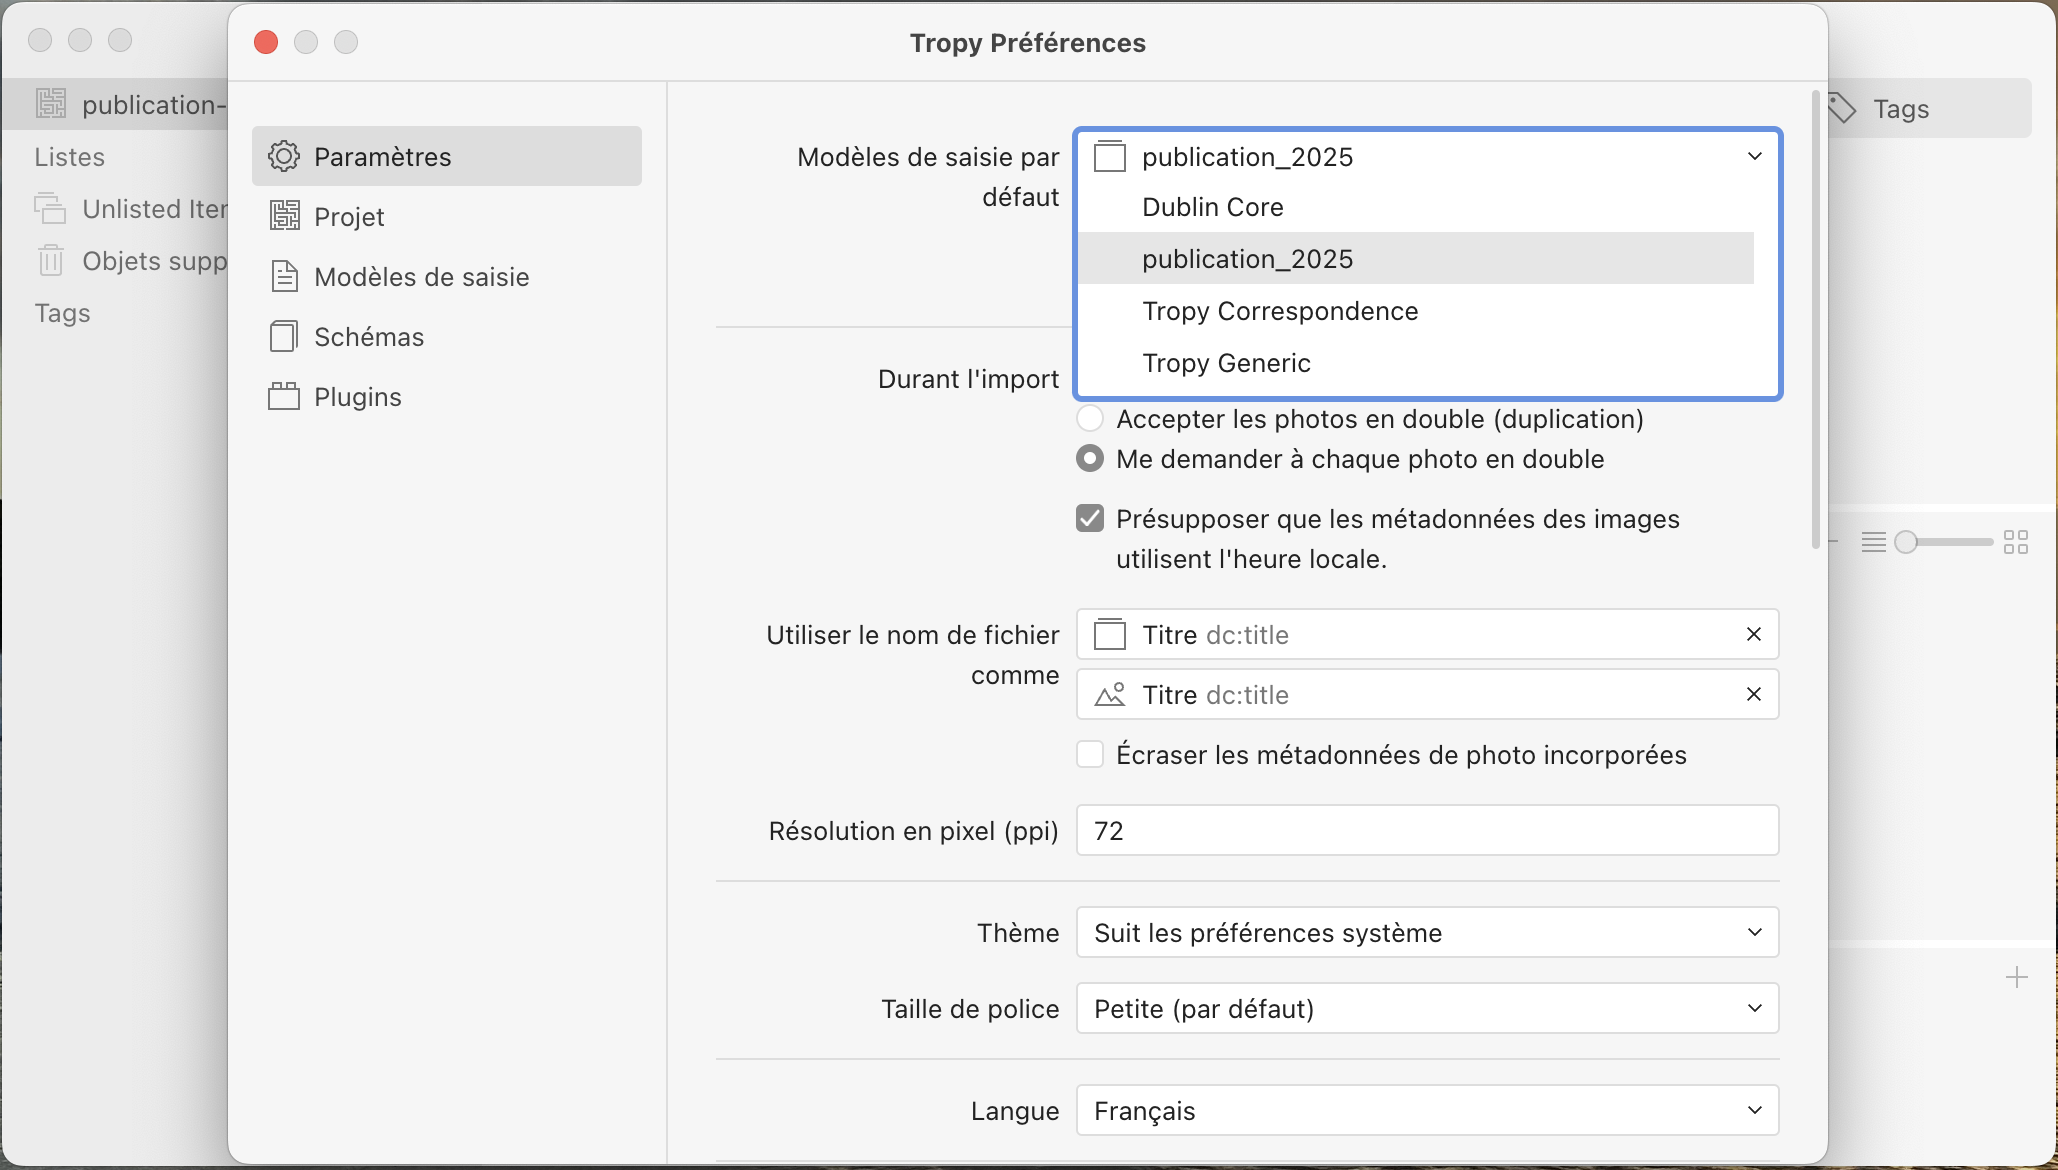Click the Modèles de saisie document icon
The width and height of the screenshot is (2058, 1170).
pyautogui.click(x=284, y=276)
